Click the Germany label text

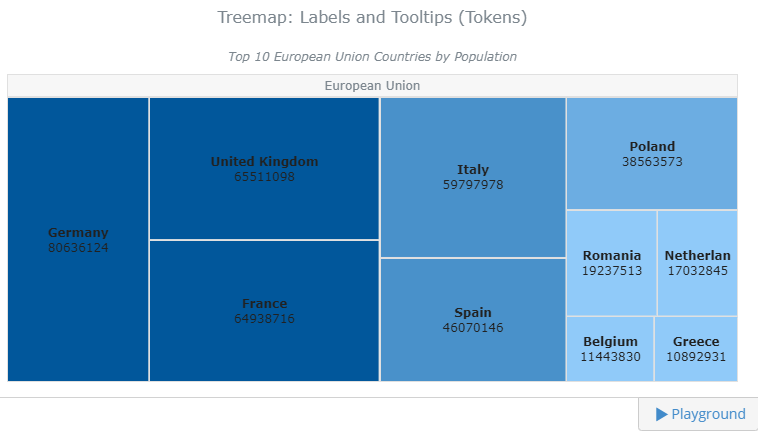click(78, 232)
